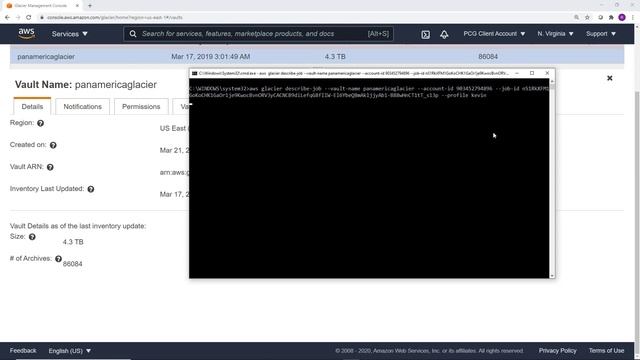The width and height of the screenshot is (640, 360).
Task: Click the 4.3 TB size cell in row
Action: click(335, 57)
